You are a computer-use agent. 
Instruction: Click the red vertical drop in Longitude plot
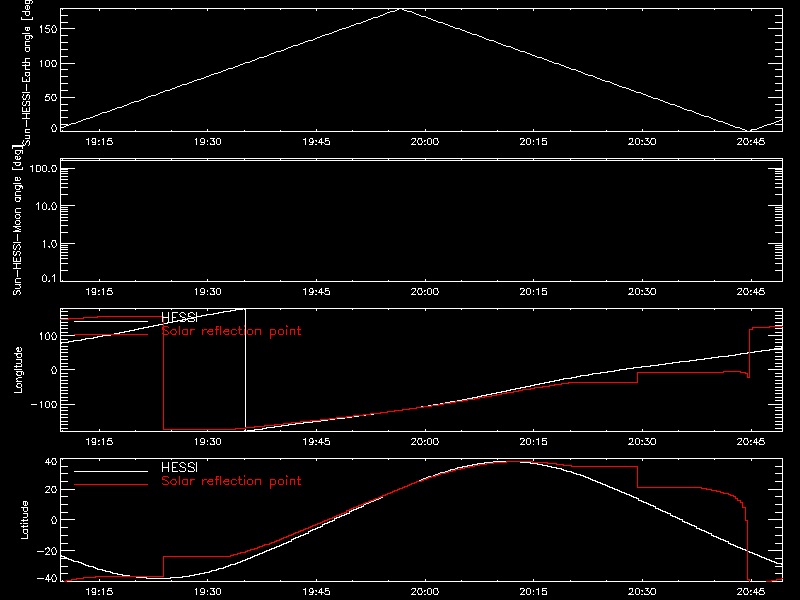click(x=163, y=373)
